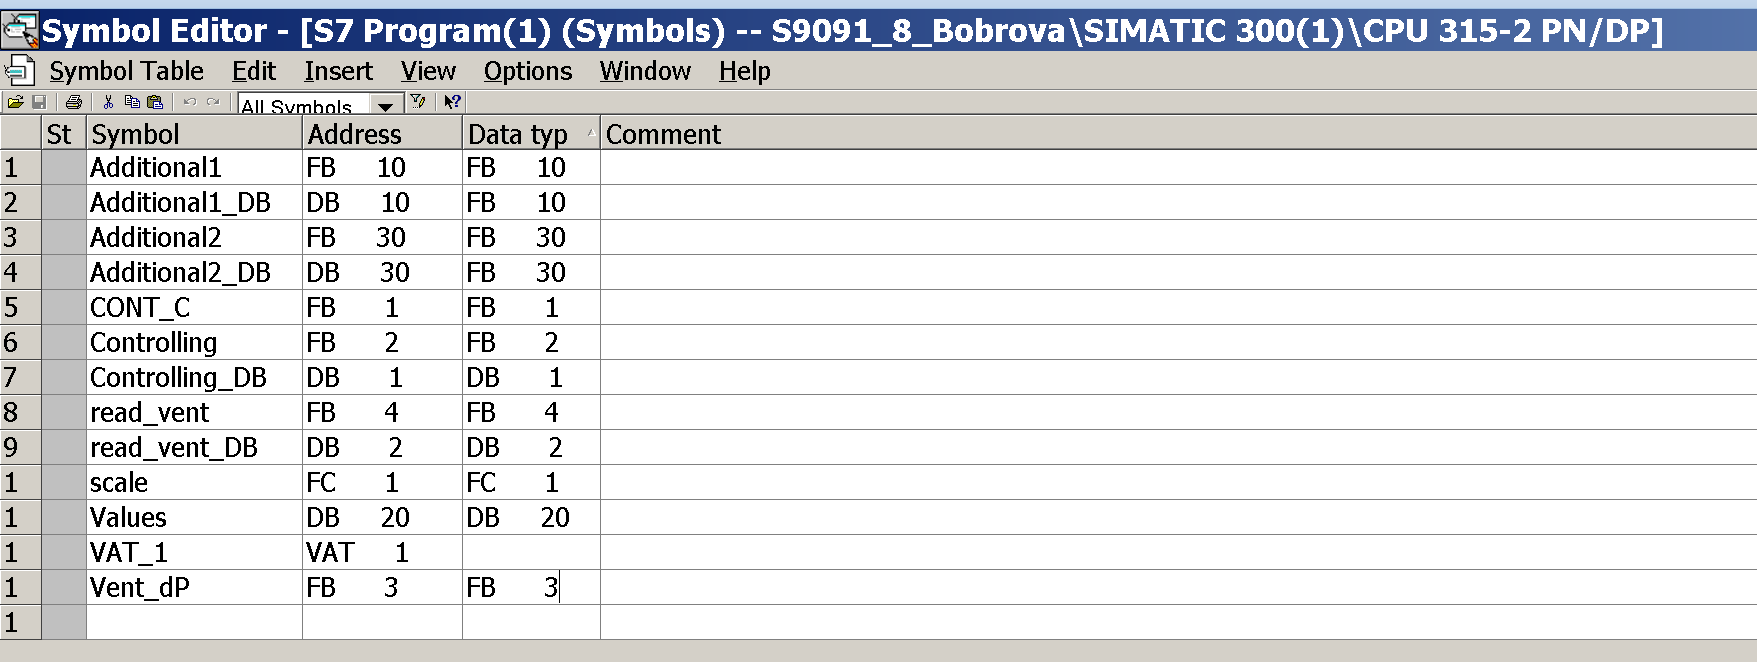1757x662 pixels.
Task: Open the Edit Filter icon
Action: point(418,102)
